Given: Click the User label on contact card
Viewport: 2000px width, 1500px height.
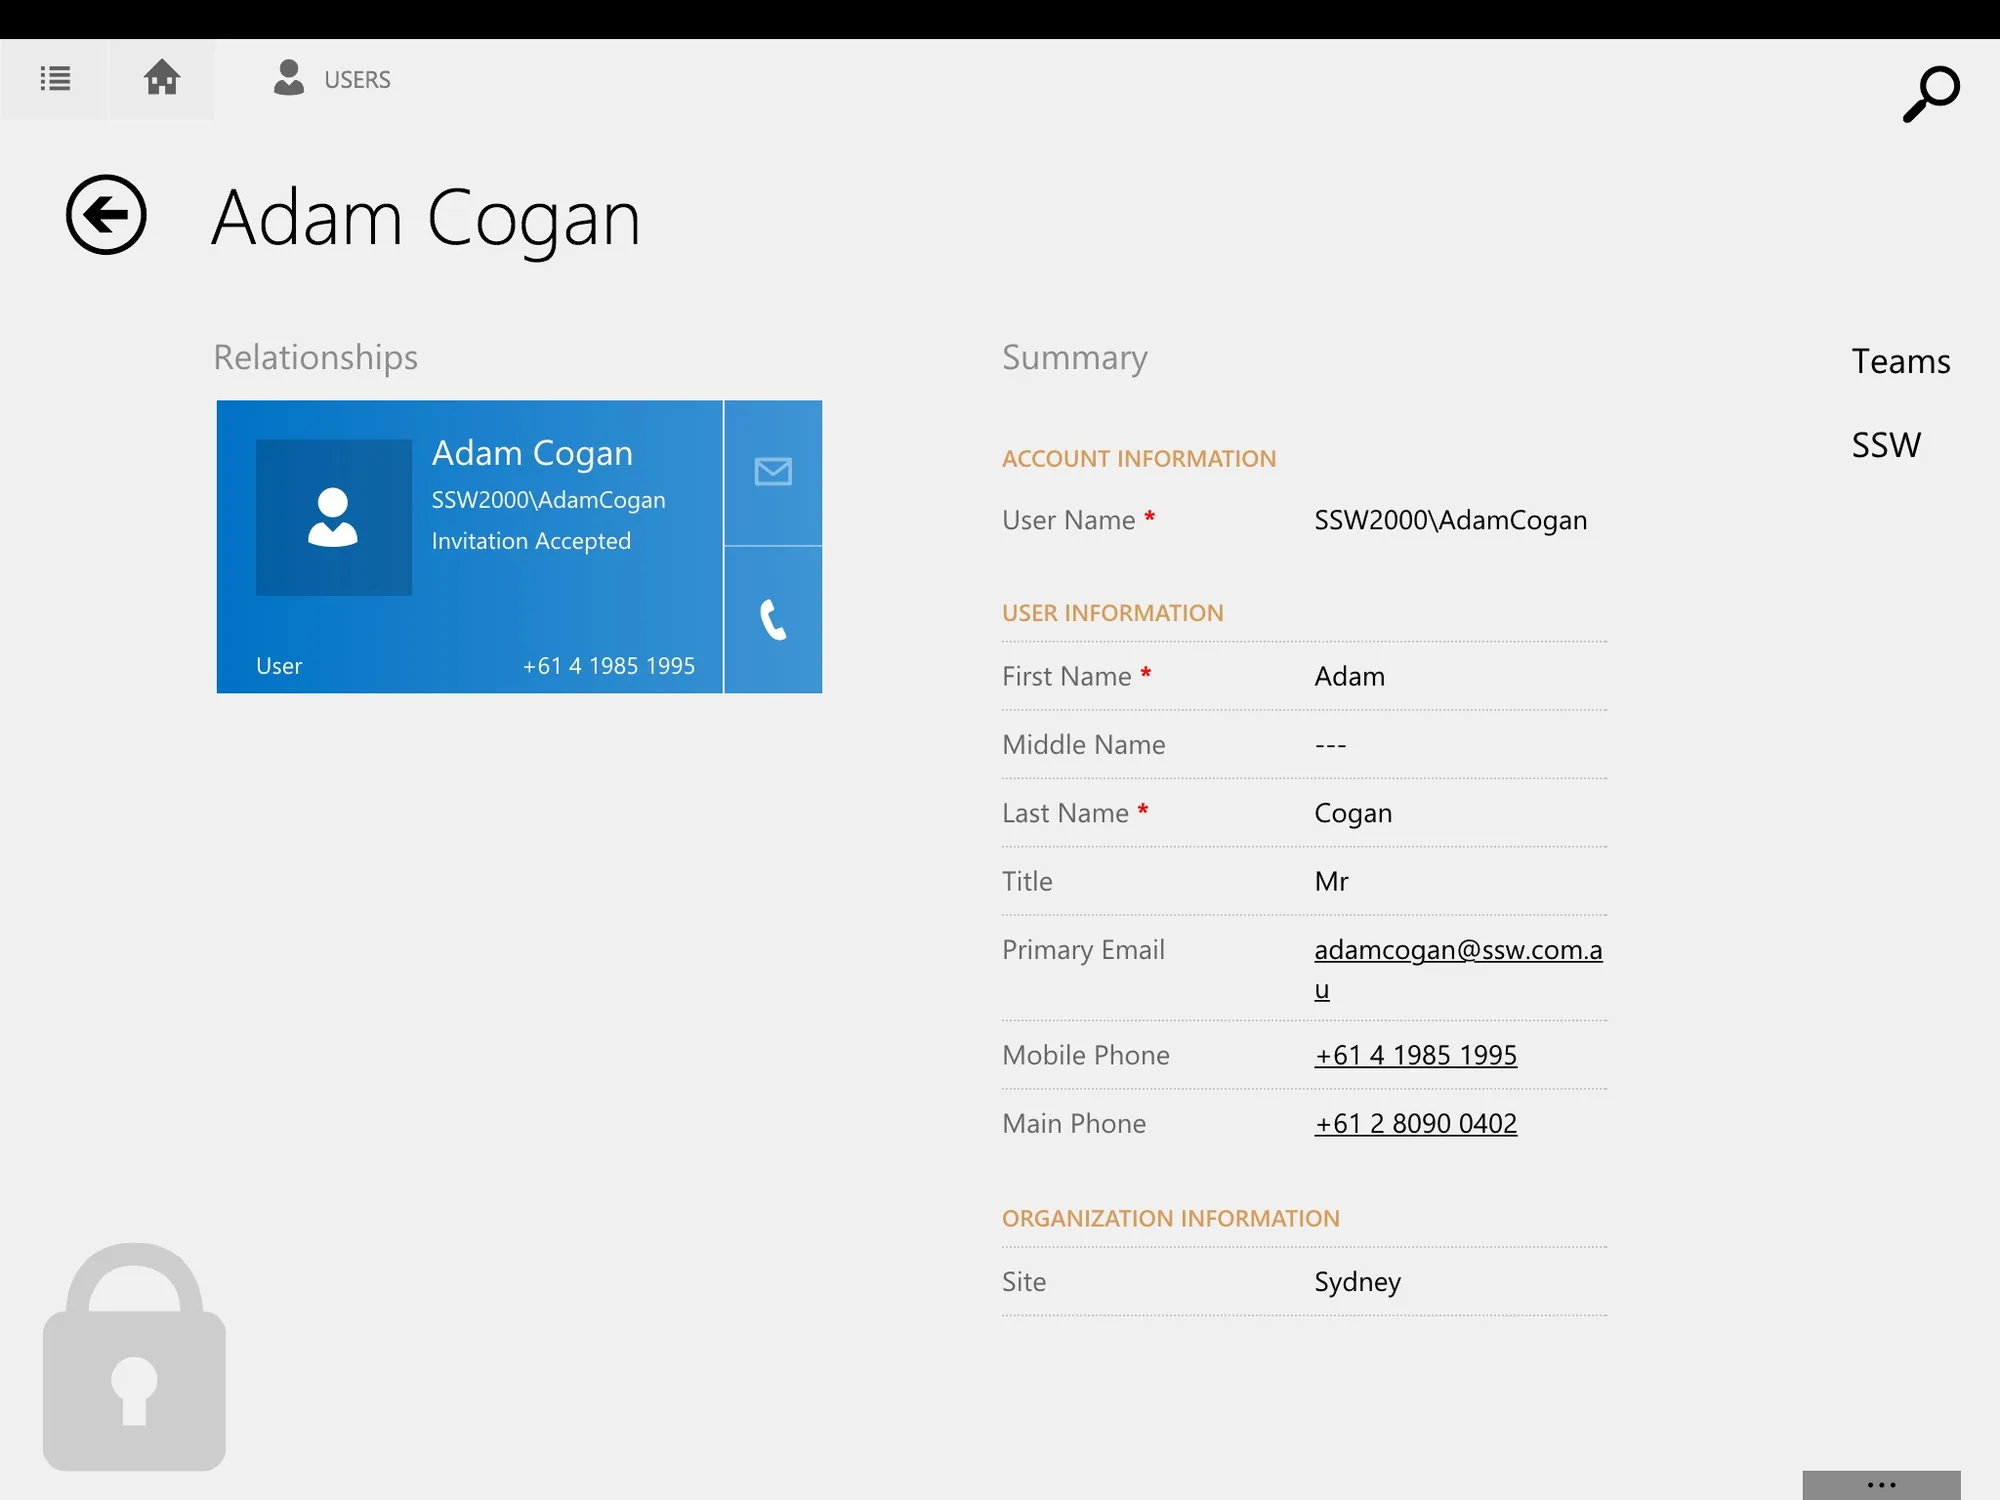Looking at the screenshot, I should tap(278, 666).
